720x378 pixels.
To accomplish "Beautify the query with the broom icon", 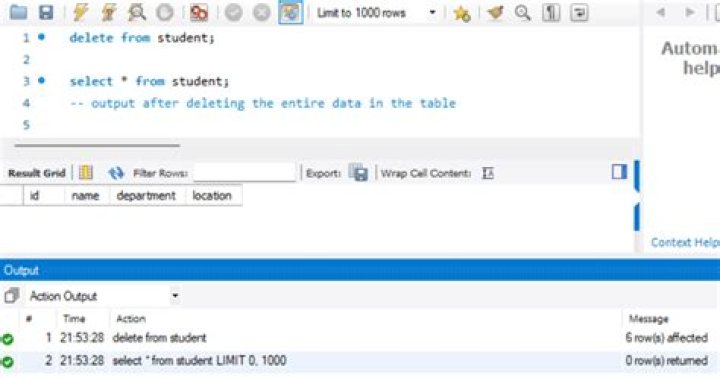I will (495, 12).
